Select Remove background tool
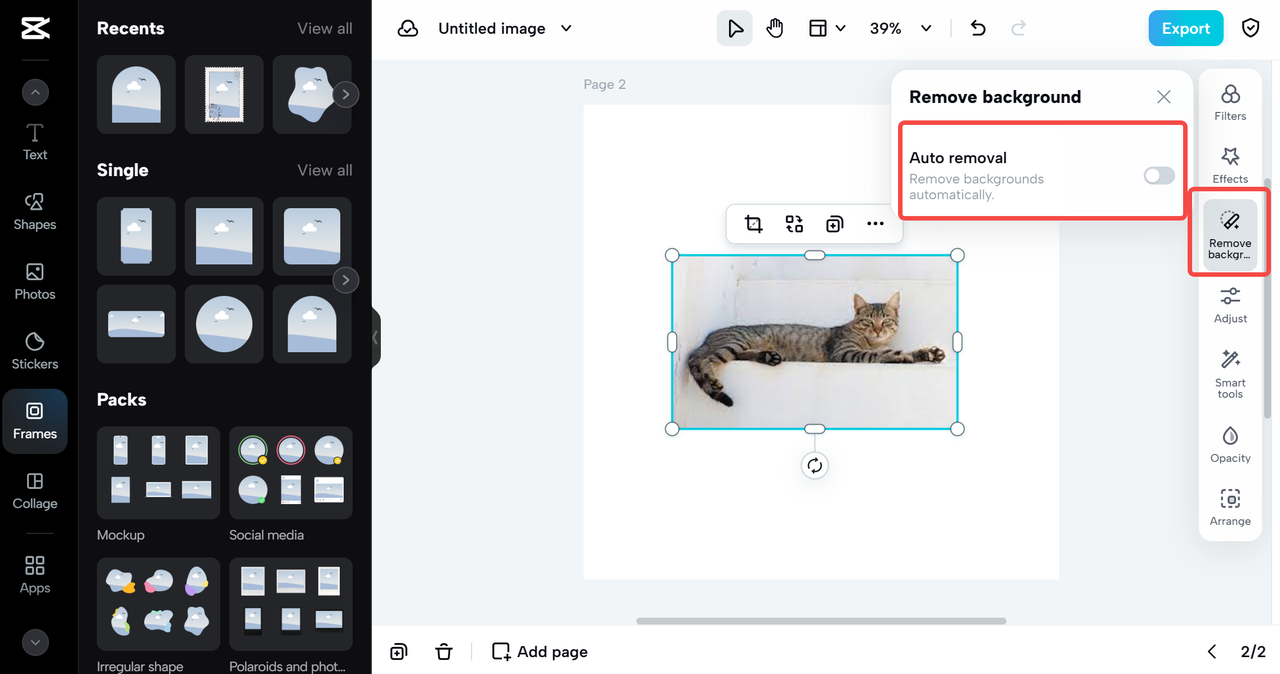Image resolution: width=1280 pixels, height=674 pixels. (1230, 235)
